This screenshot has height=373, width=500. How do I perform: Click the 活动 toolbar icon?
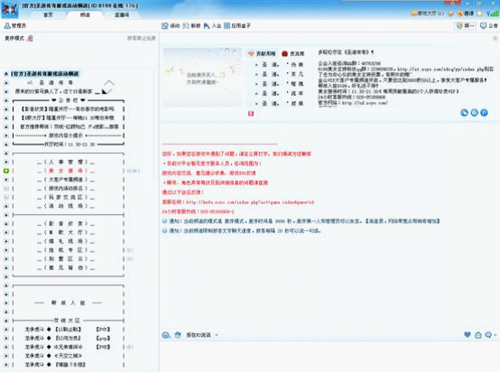click(165, 26)
